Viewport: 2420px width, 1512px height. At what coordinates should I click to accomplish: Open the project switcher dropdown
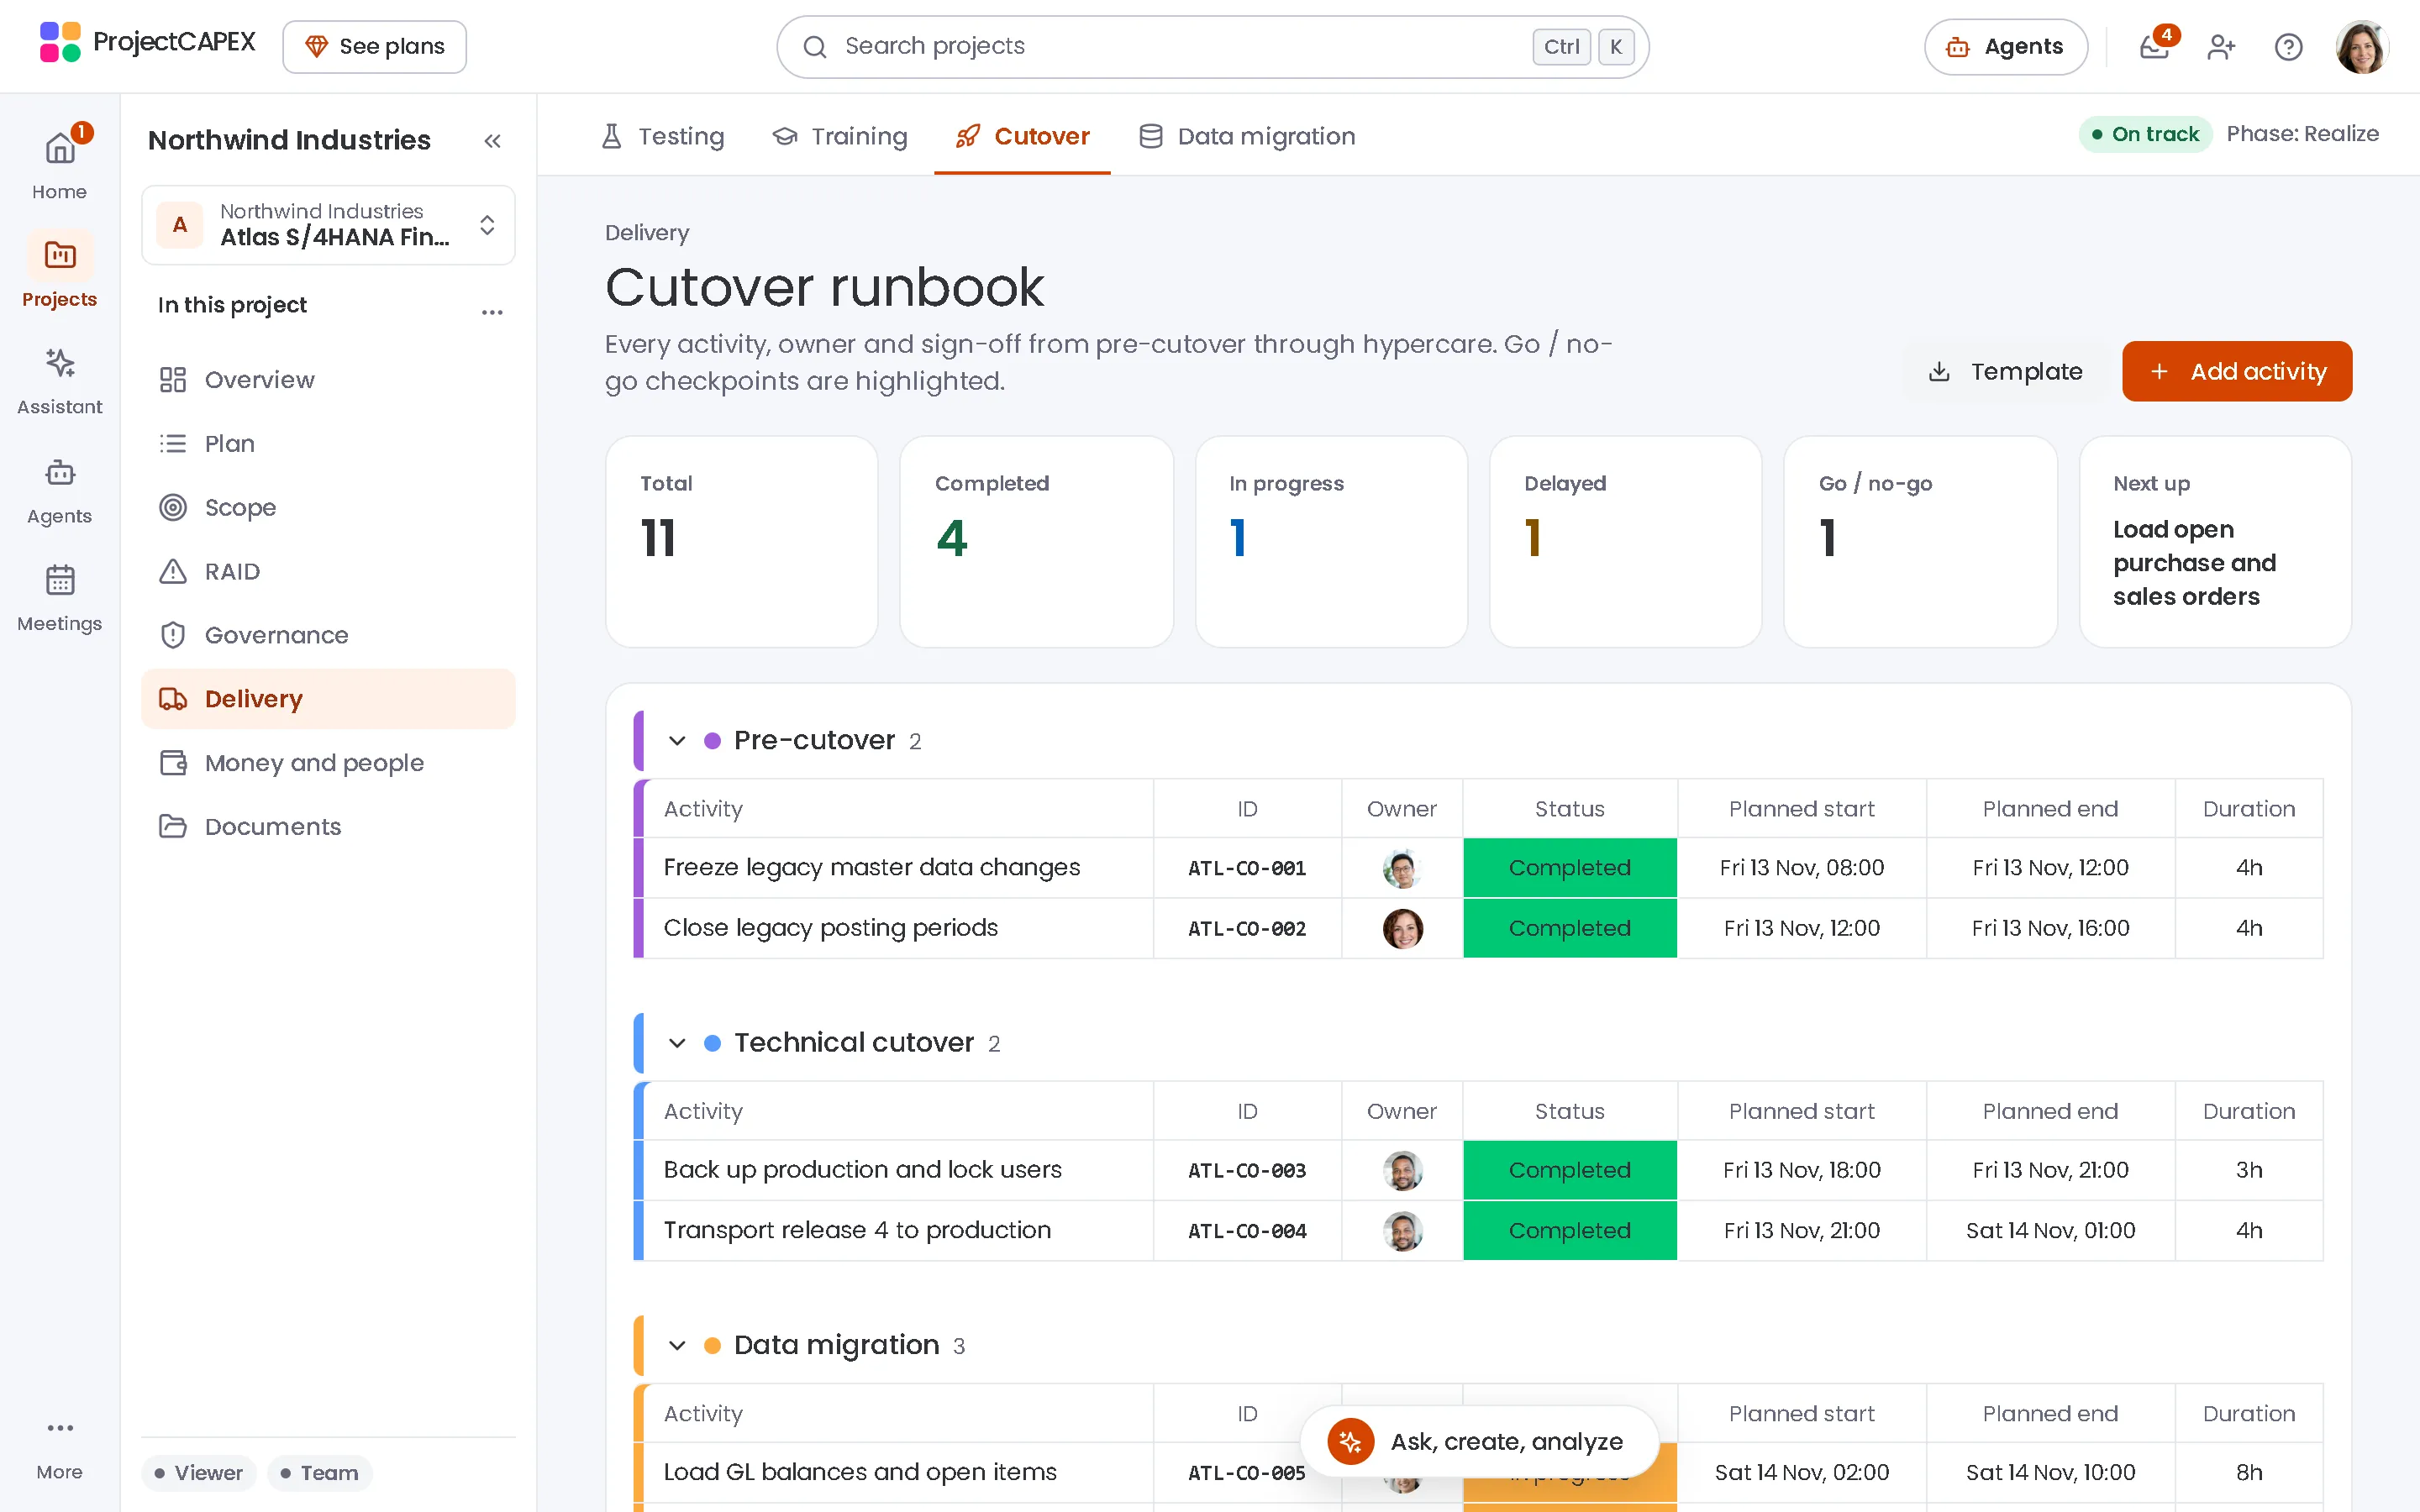coord(328,225)
